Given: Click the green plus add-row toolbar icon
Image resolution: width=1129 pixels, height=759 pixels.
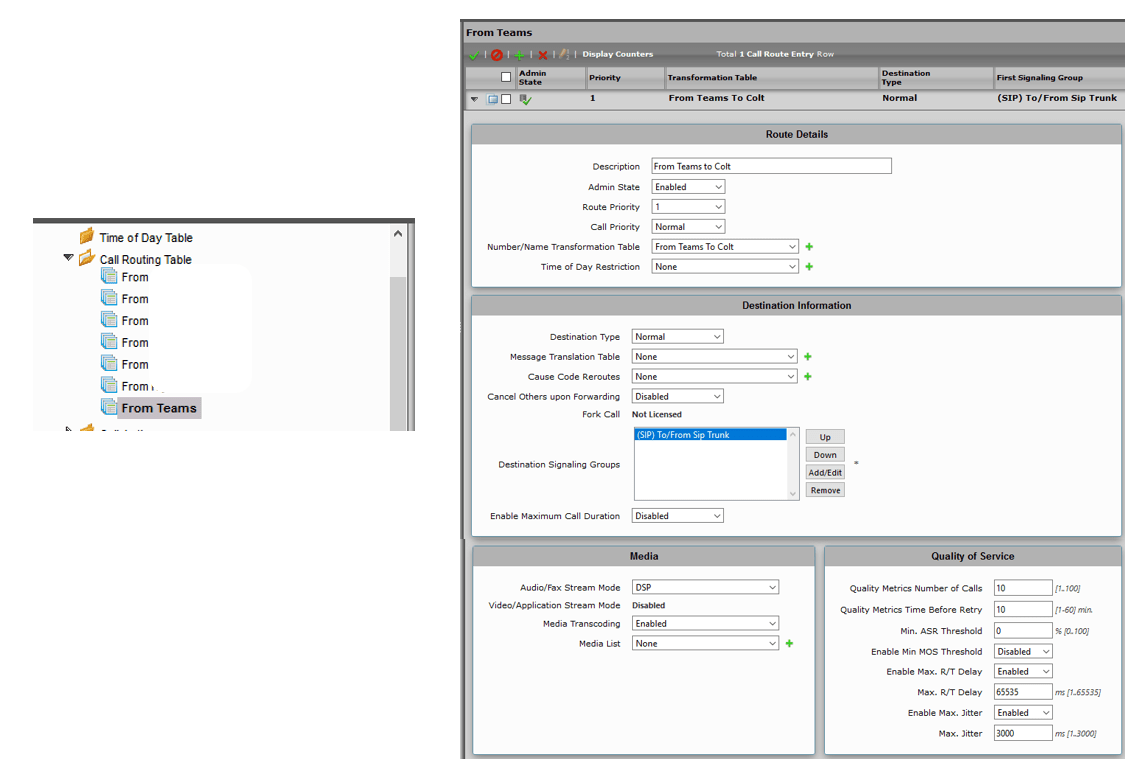Looking at the screenshot, I should coord(520,54).
